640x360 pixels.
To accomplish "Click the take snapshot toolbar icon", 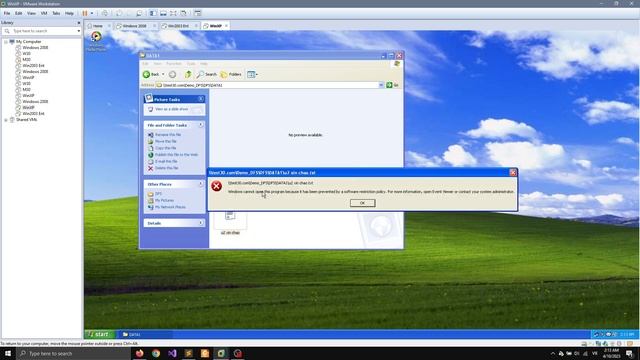I will coord(119,13).
